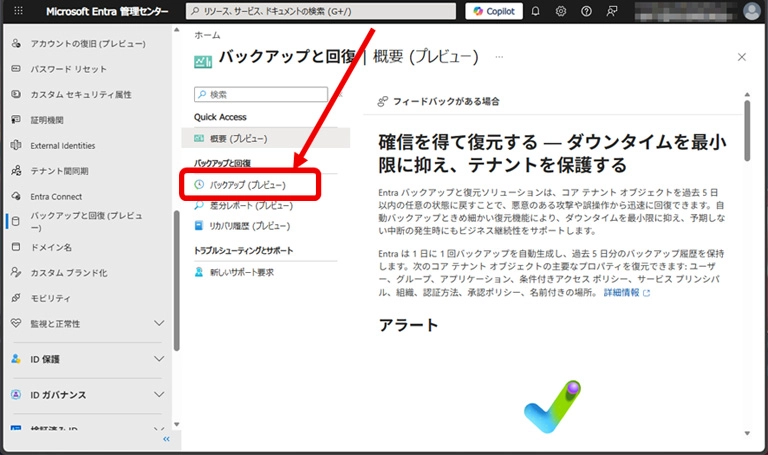The image size is (768, 455).
Task: Click content pane scroll down arrow
Action: point(747,433)
